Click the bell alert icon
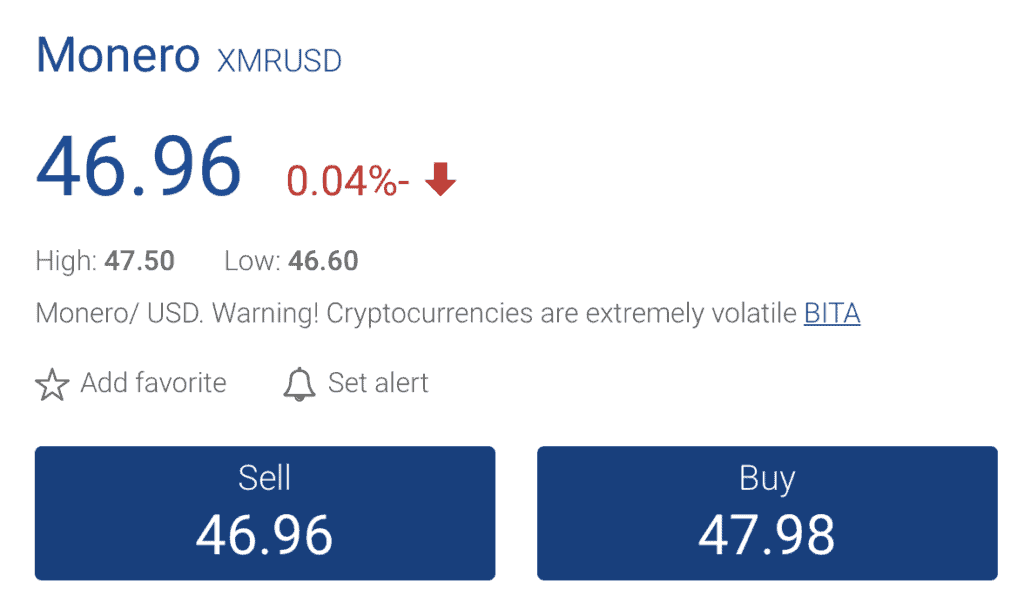1024x610 pixels. point(299,385)
